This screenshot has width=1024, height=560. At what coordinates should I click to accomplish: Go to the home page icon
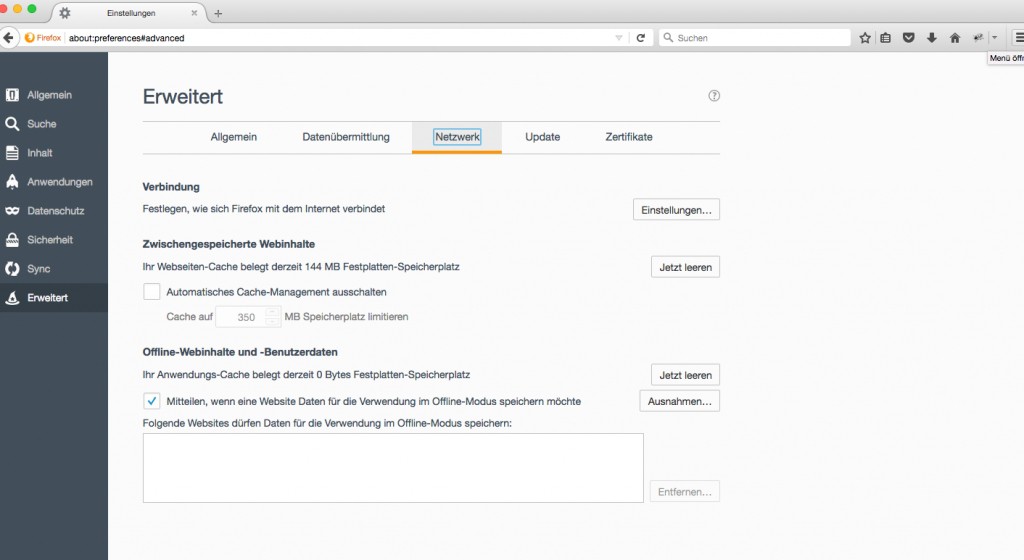pos(954,38)
